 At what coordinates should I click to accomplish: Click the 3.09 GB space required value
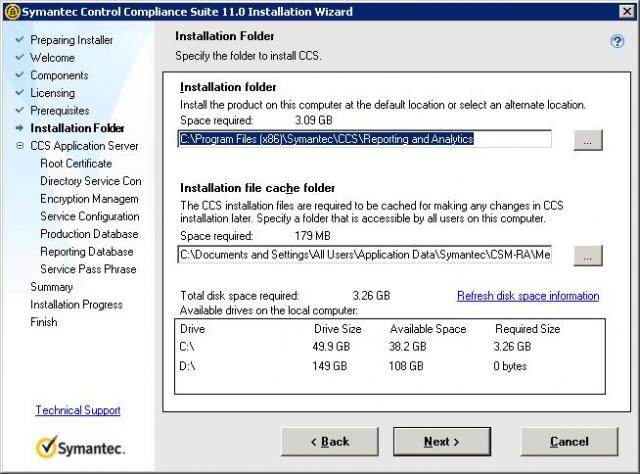point(313,120)
